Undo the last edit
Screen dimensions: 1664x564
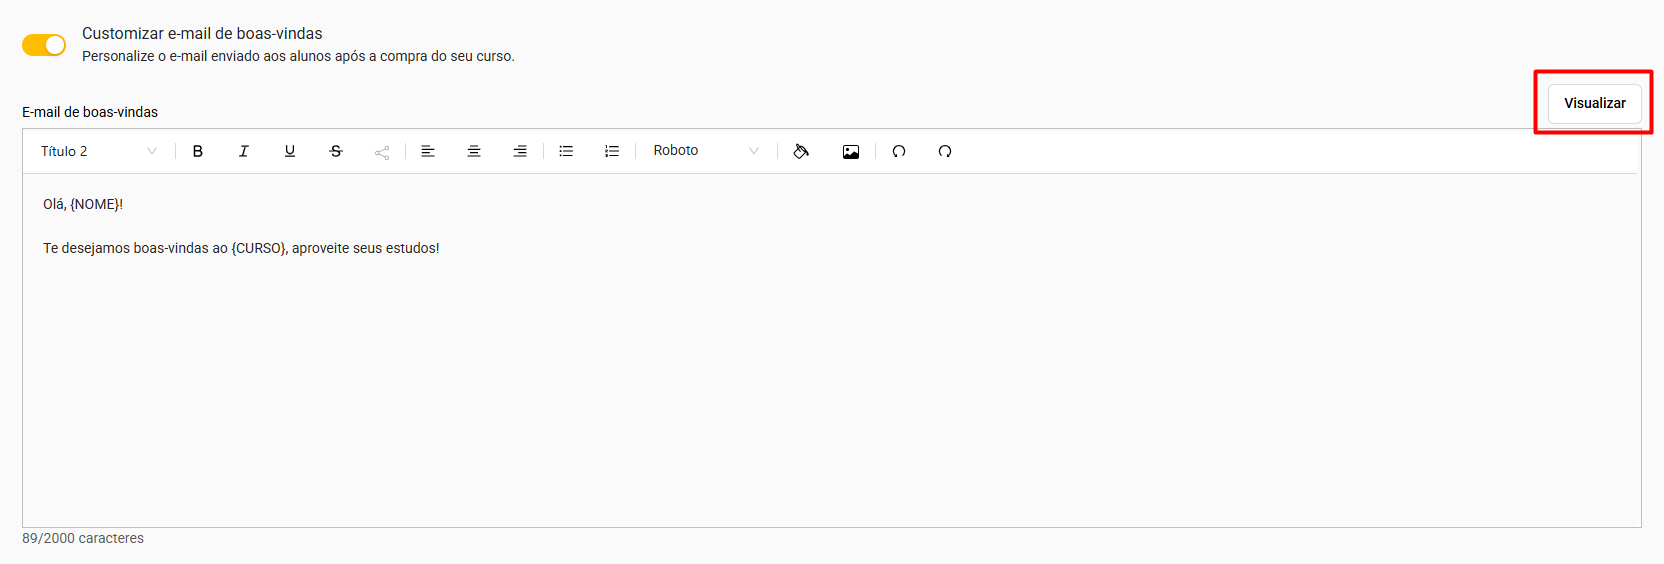(x=899, y=151)
